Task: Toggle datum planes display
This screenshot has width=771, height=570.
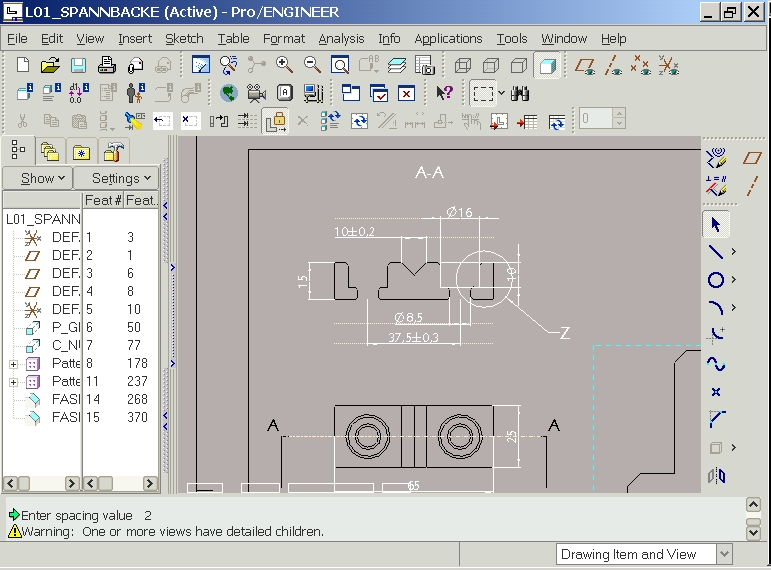Action: click(586, 66)
